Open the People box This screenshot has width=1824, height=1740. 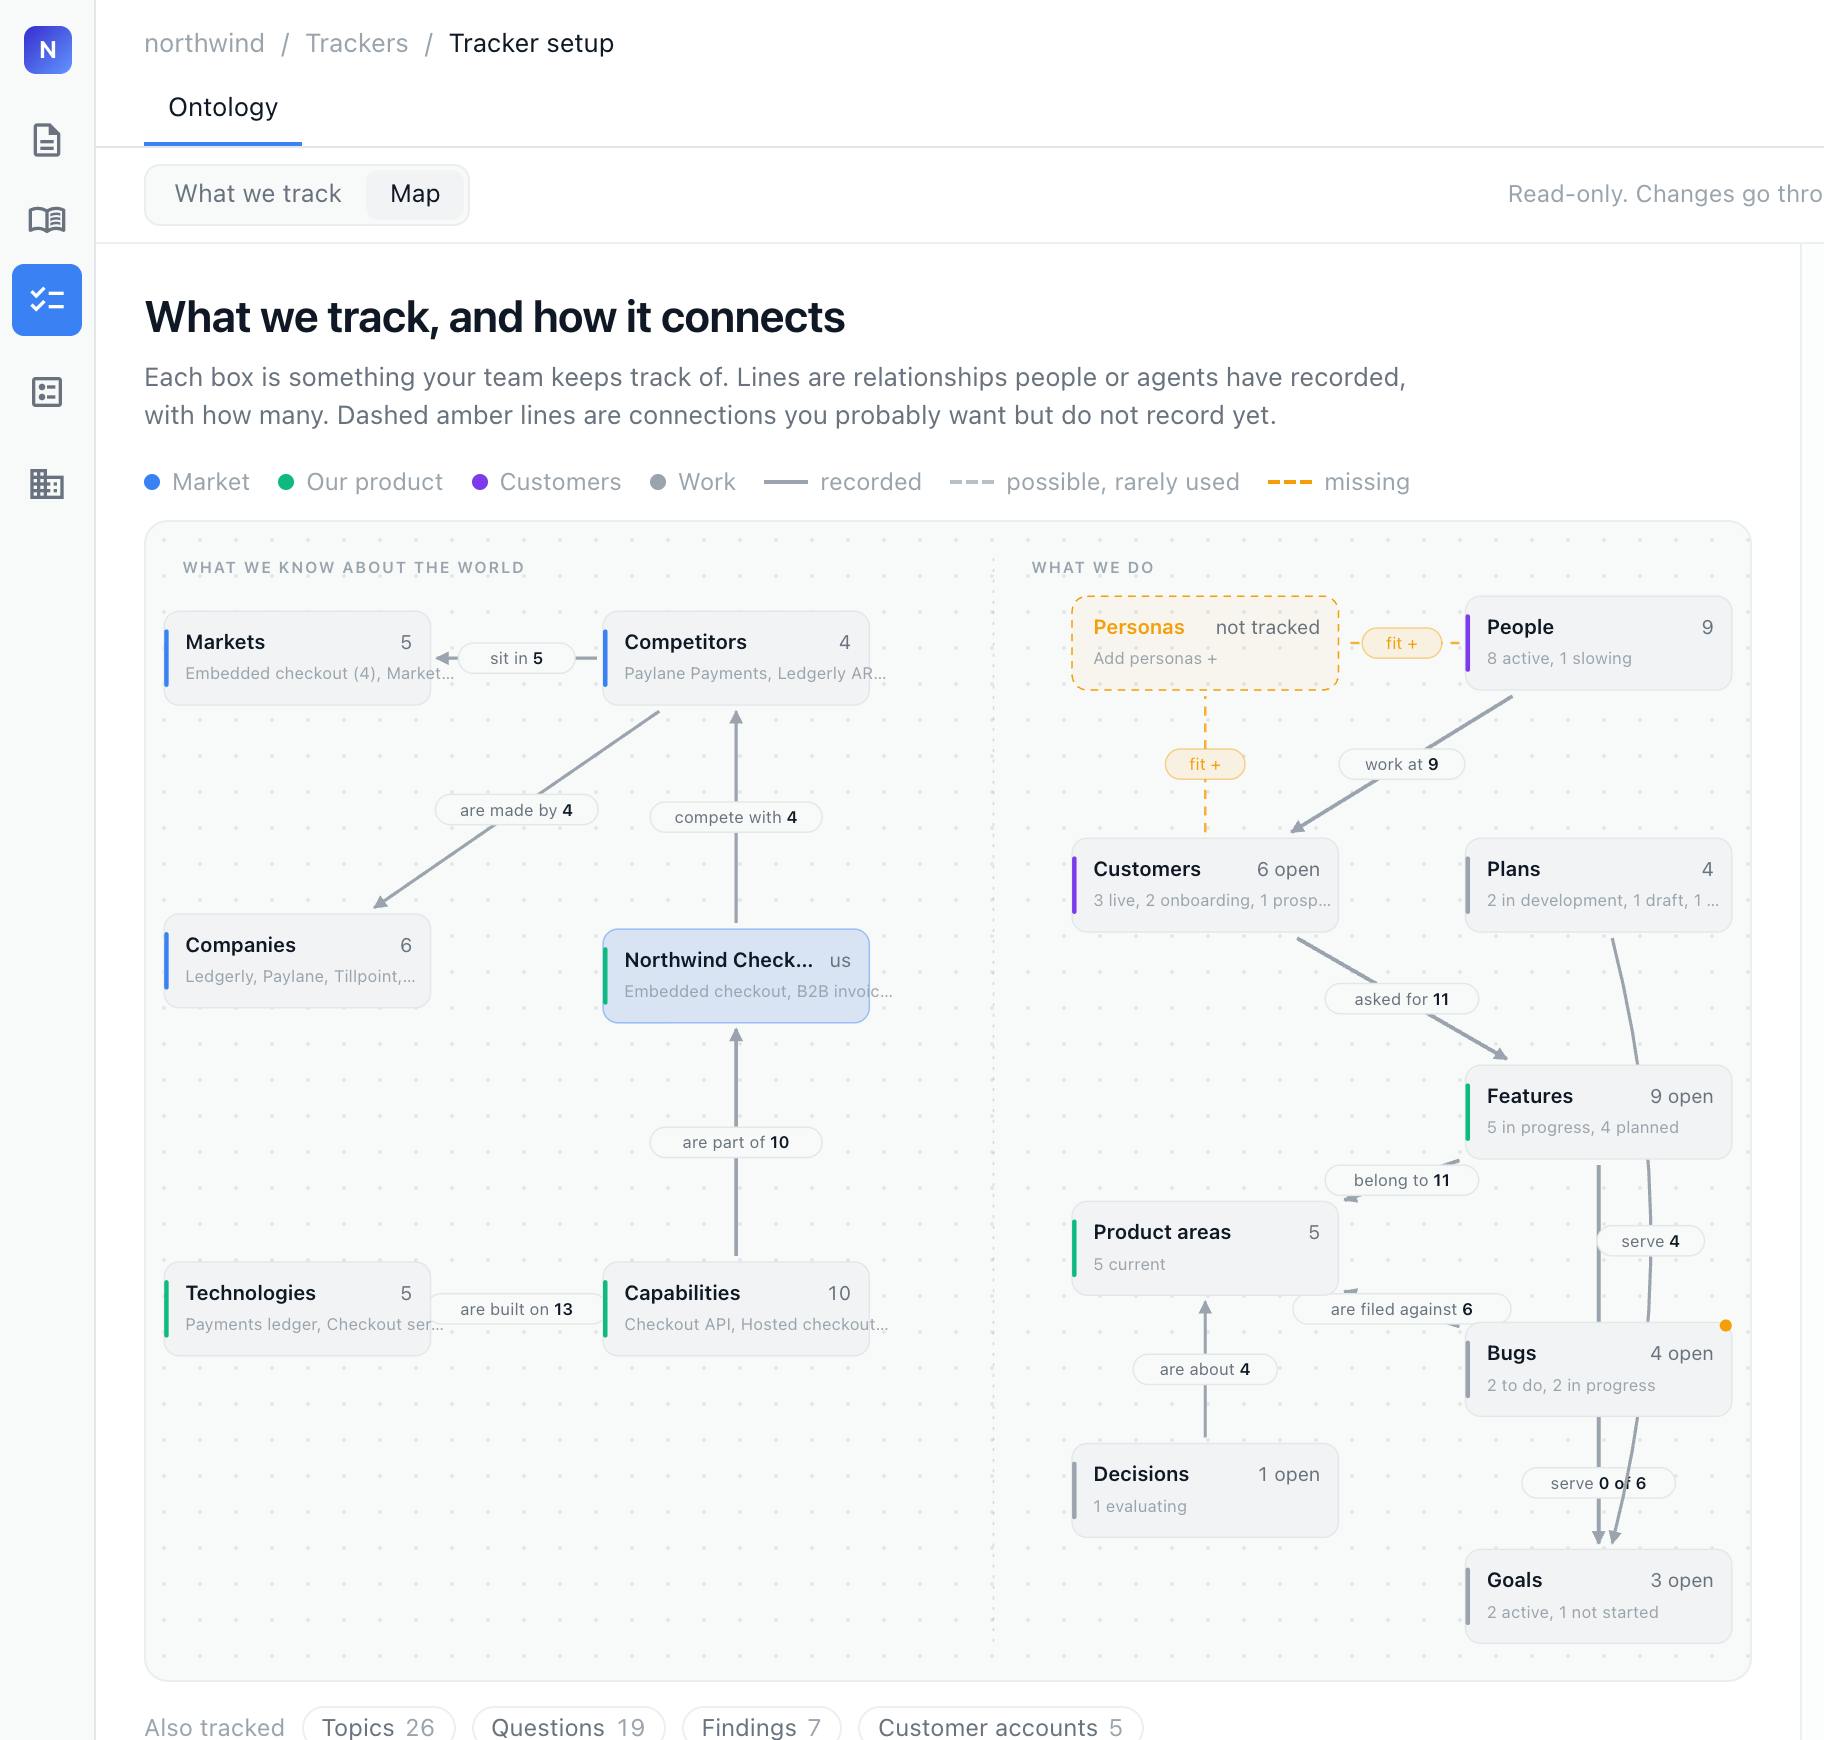[1598, 642]
